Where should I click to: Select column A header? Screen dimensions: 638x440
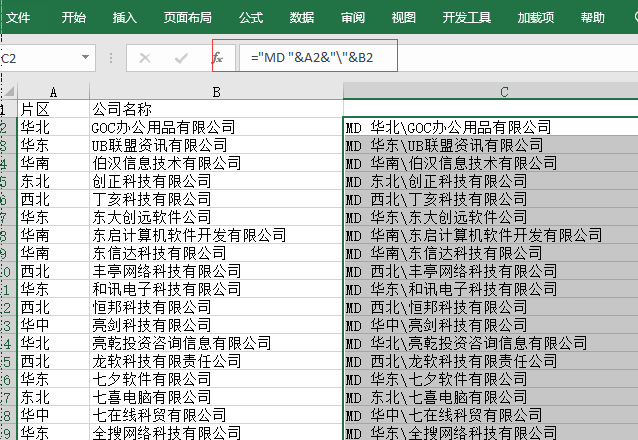[53, 92]
